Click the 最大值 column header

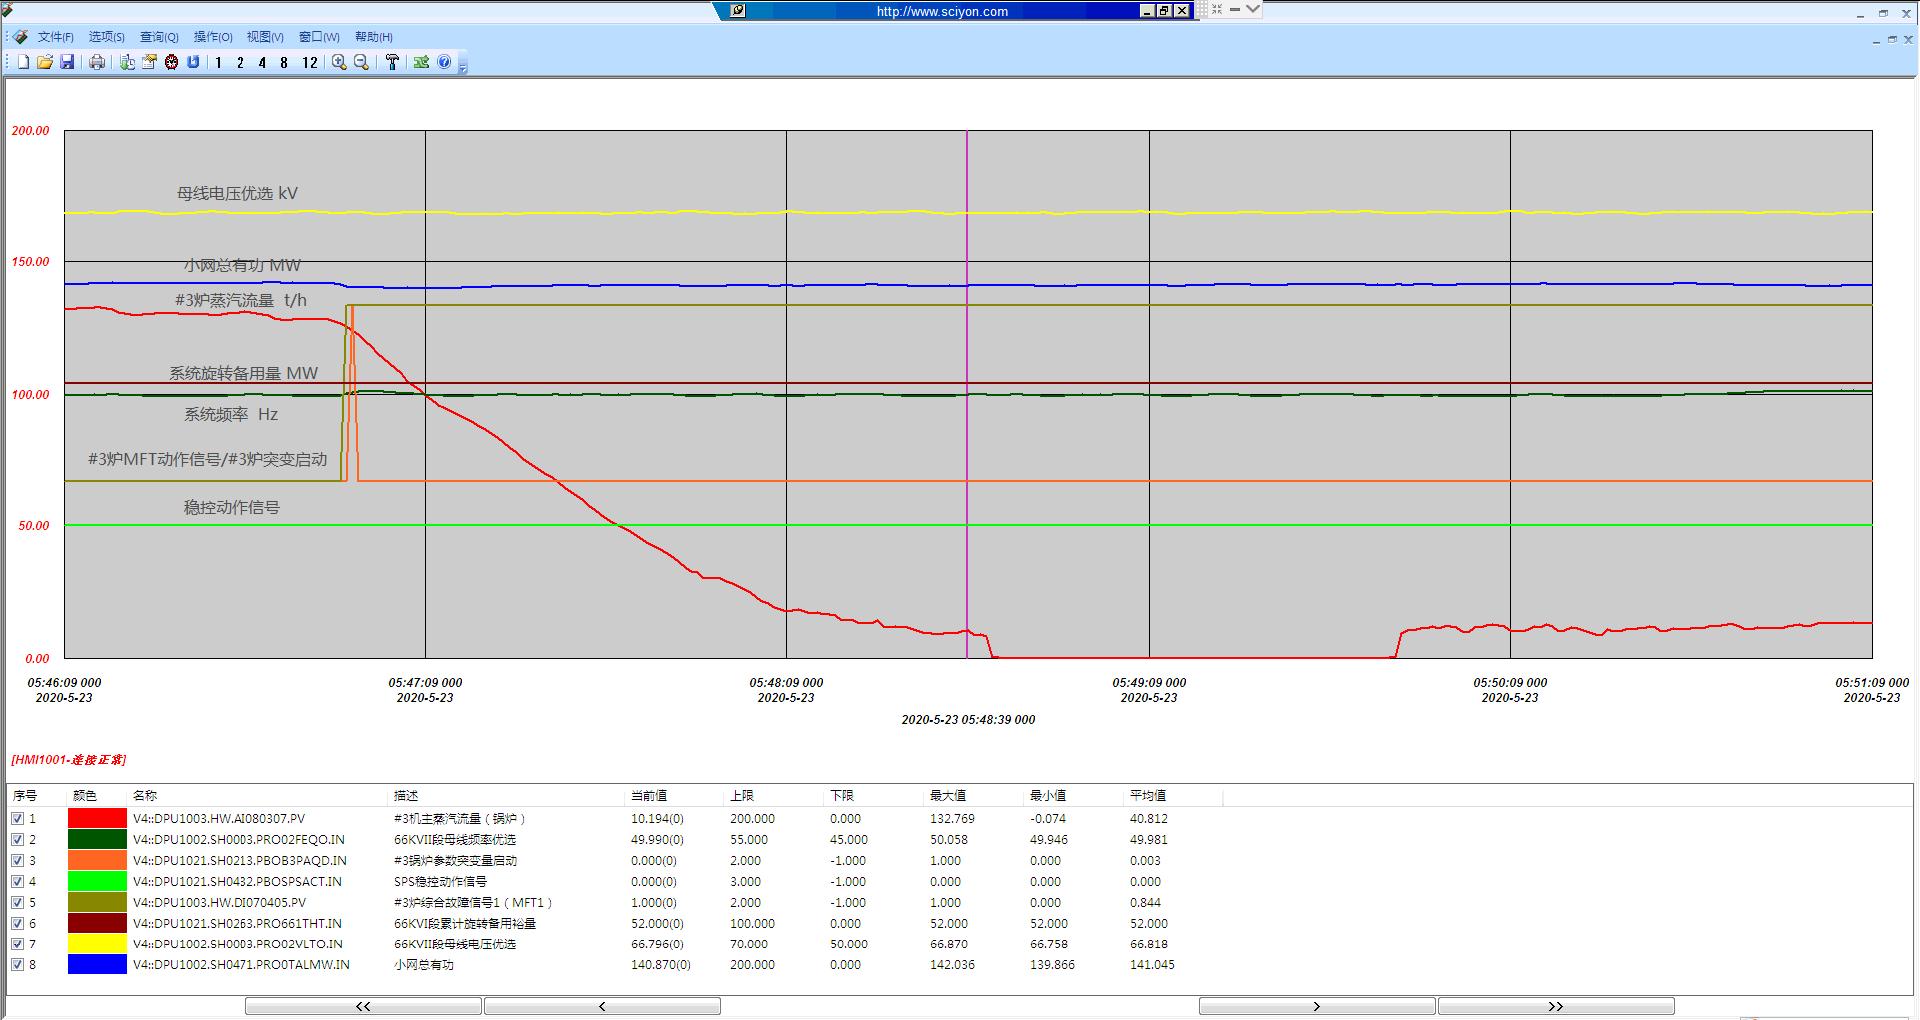(x=974, y=795)
